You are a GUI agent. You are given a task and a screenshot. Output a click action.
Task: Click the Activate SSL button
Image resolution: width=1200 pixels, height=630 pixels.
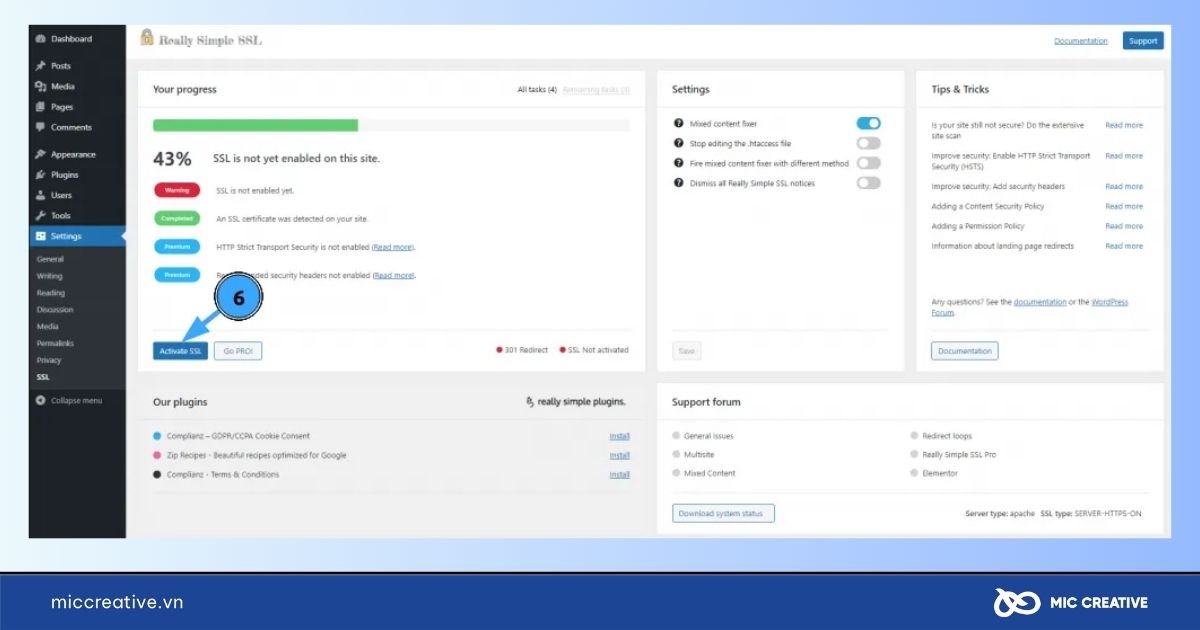click(x=181, y=351)
